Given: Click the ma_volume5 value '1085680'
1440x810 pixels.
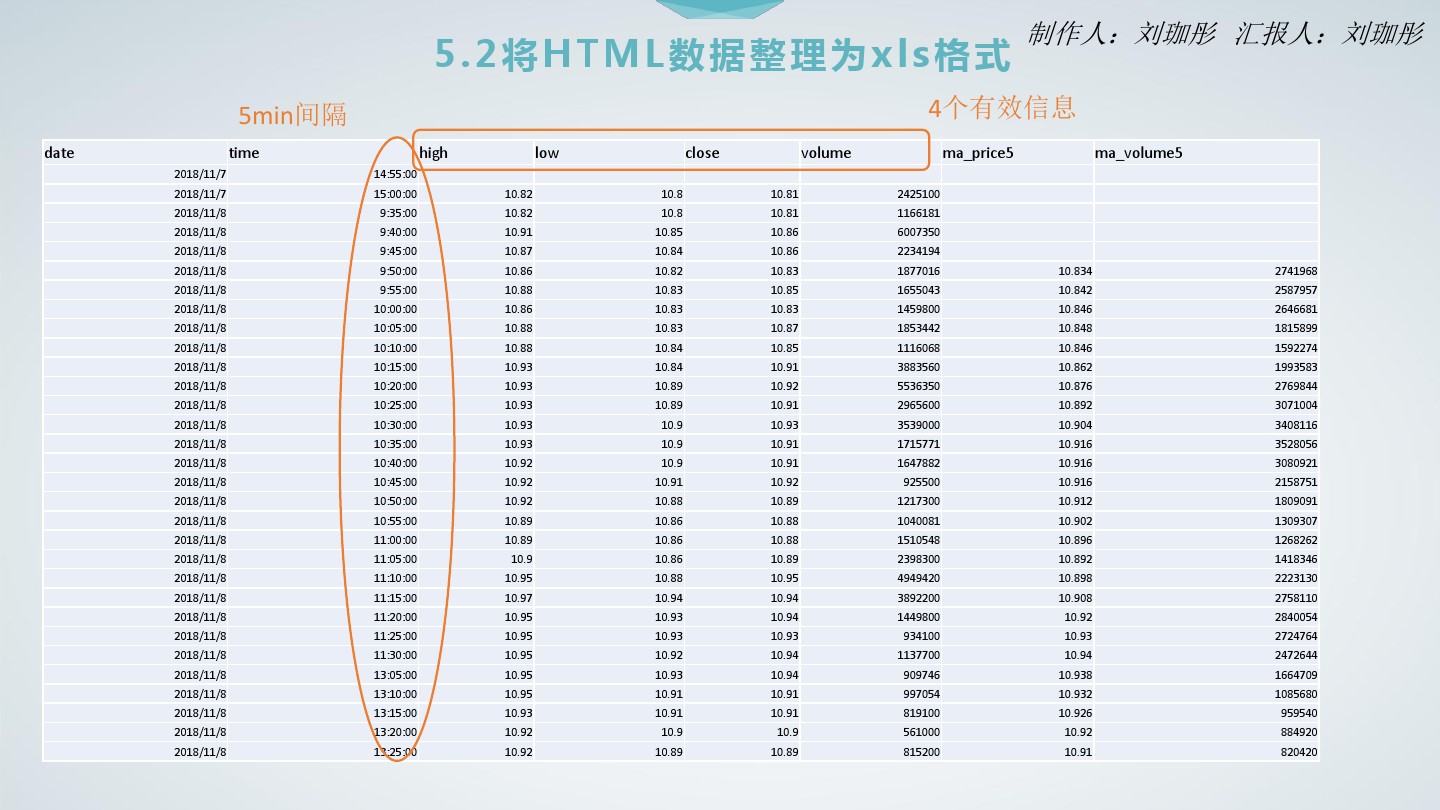Looking at the screenshot, I should pos(1296,694).
